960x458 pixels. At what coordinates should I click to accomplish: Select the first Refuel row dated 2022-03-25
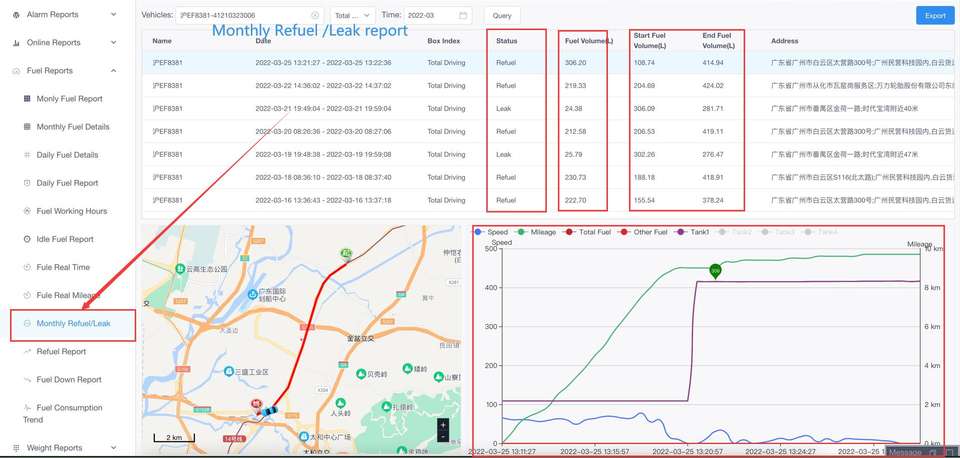(548, 62)
